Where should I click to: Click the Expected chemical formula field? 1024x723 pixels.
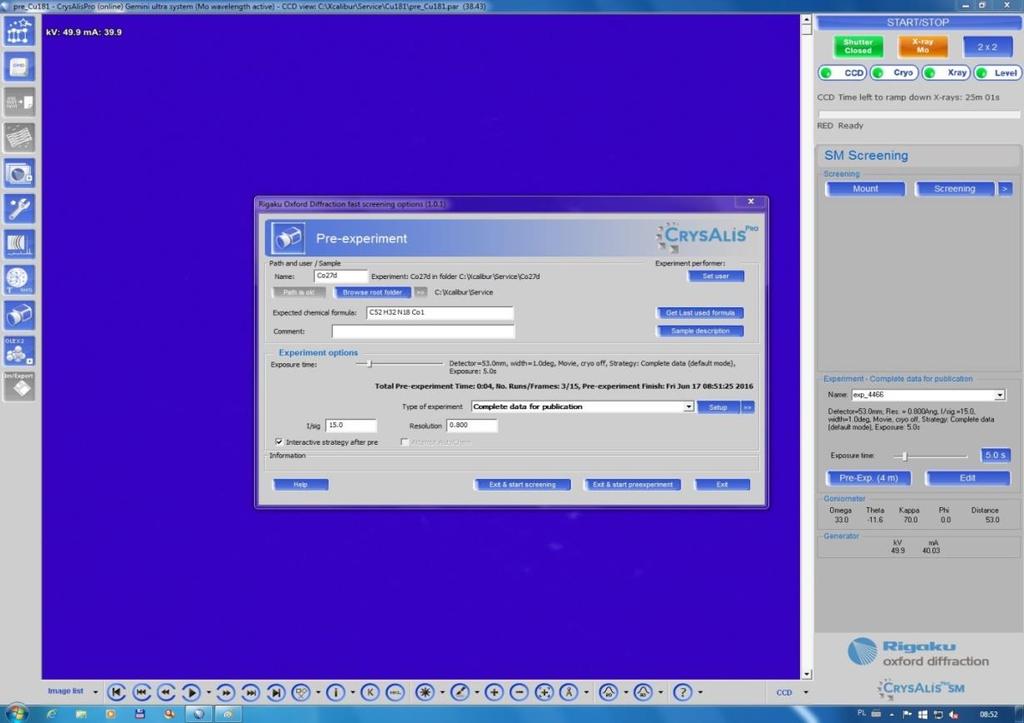click(440, 313)
